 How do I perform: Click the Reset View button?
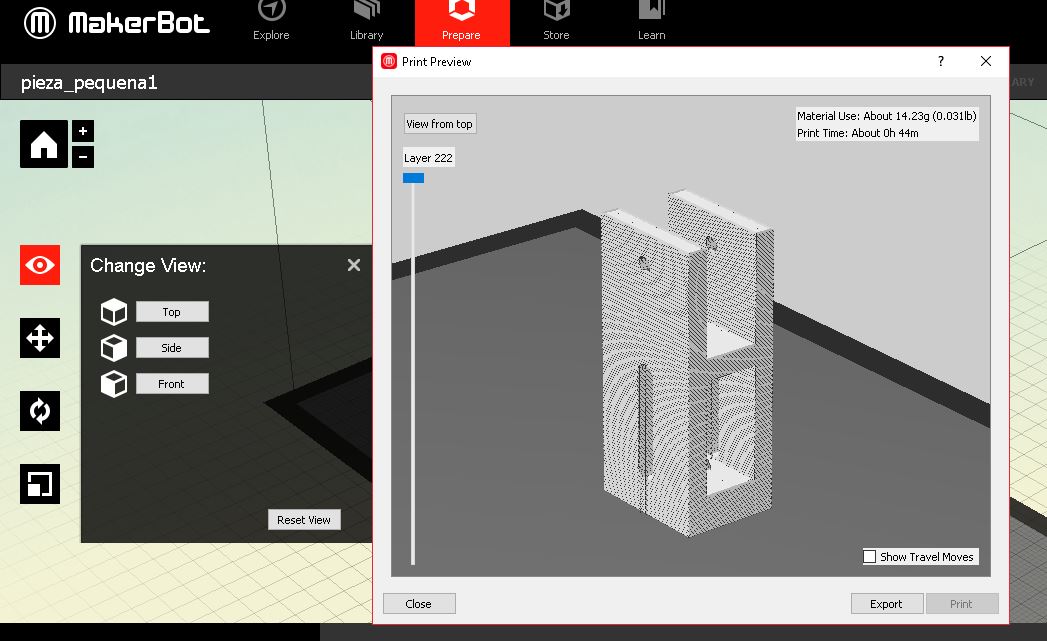pyautogui.click(x=304, y=519)
